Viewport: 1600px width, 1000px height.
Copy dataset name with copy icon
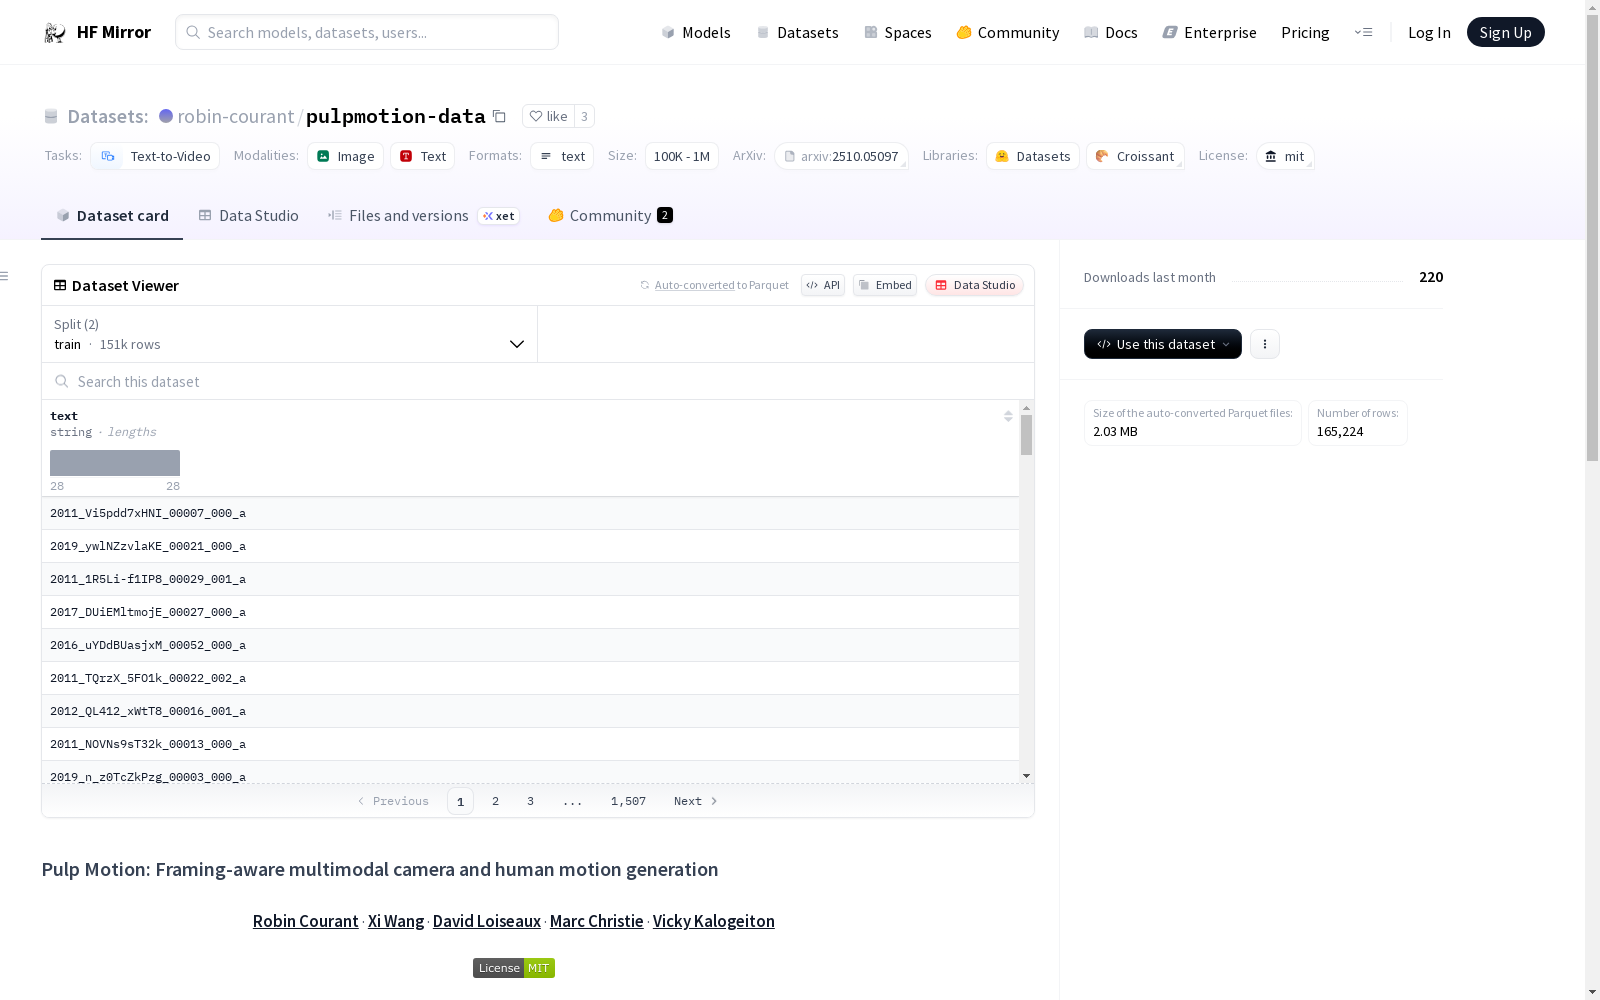click(499, 117)
